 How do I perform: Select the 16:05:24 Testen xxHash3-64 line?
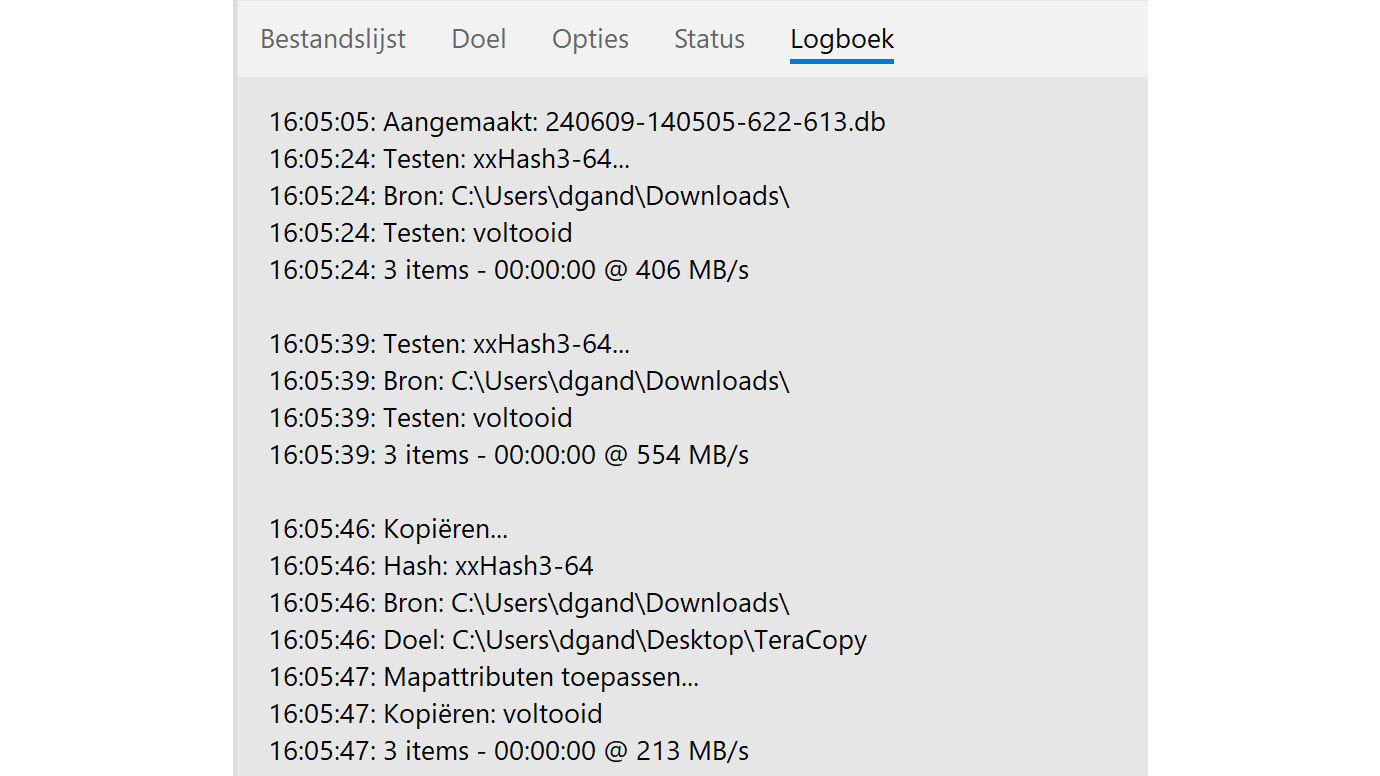point(449,159)
